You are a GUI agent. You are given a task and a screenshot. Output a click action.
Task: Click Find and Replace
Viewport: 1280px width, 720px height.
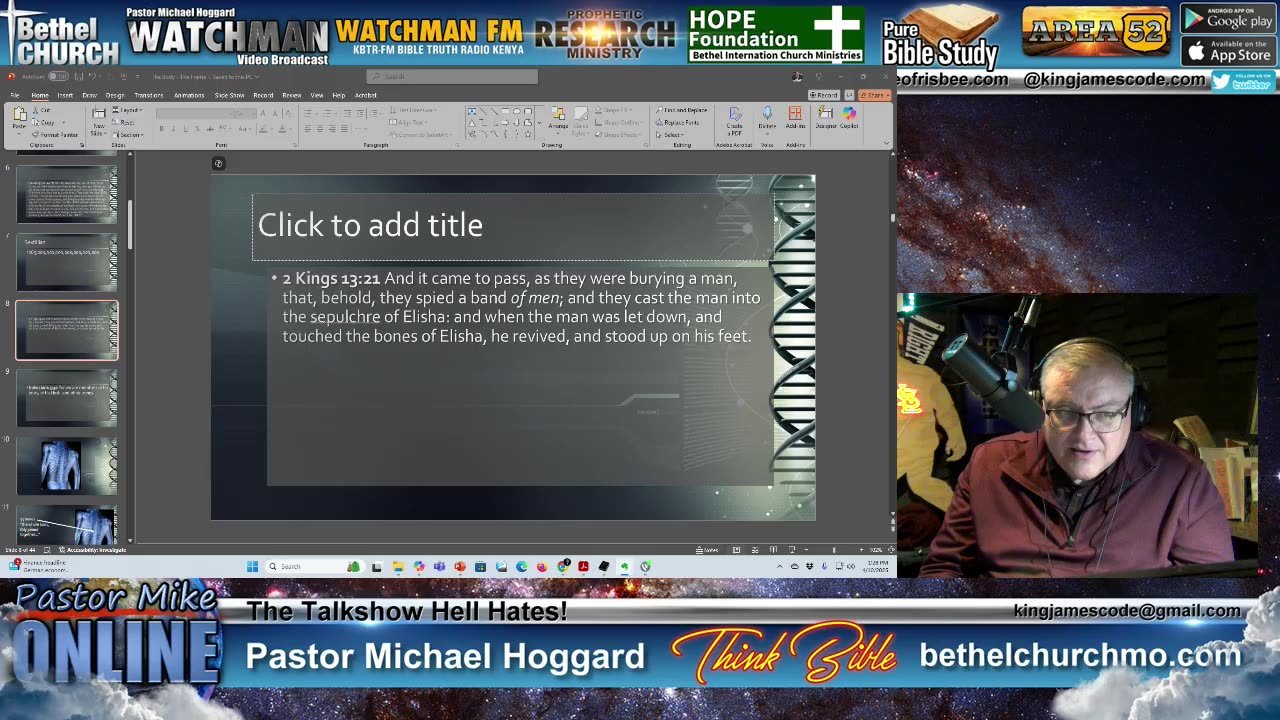pyautogui.click(x=684, y=110)
